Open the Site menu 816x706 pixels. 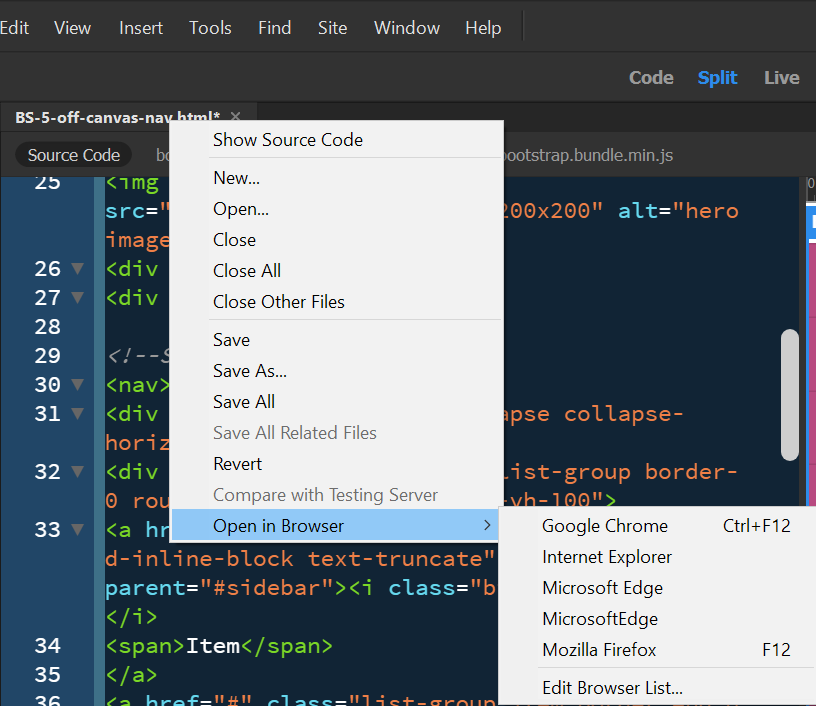coord(332,27)
